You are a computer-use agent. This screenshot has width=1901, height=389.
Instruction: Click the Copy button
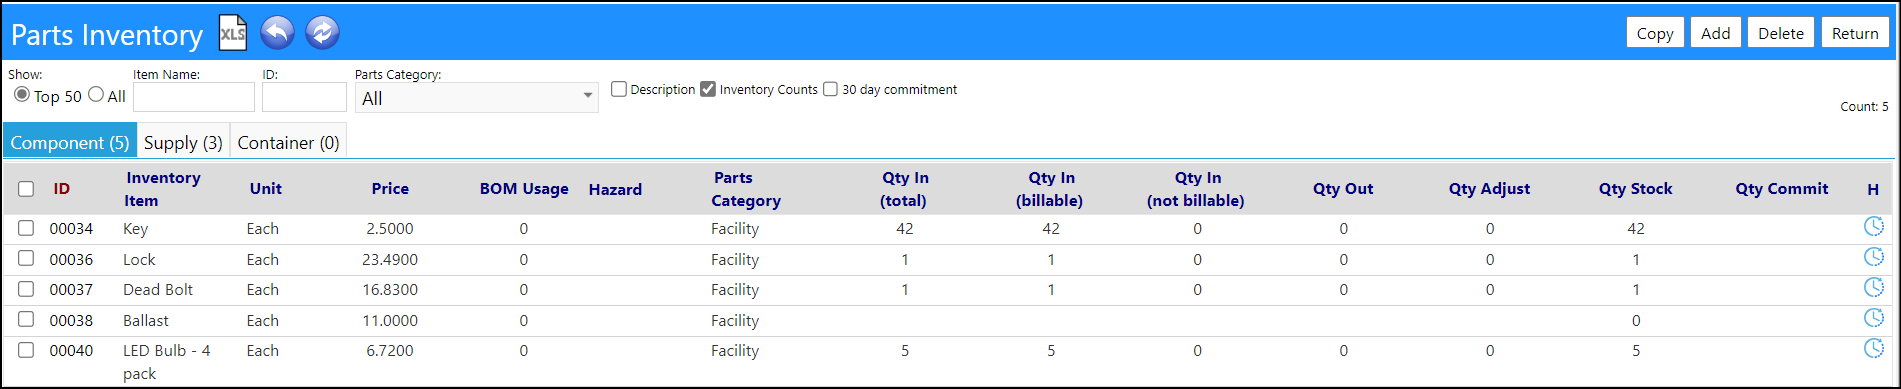click(x=1655, y=33)
